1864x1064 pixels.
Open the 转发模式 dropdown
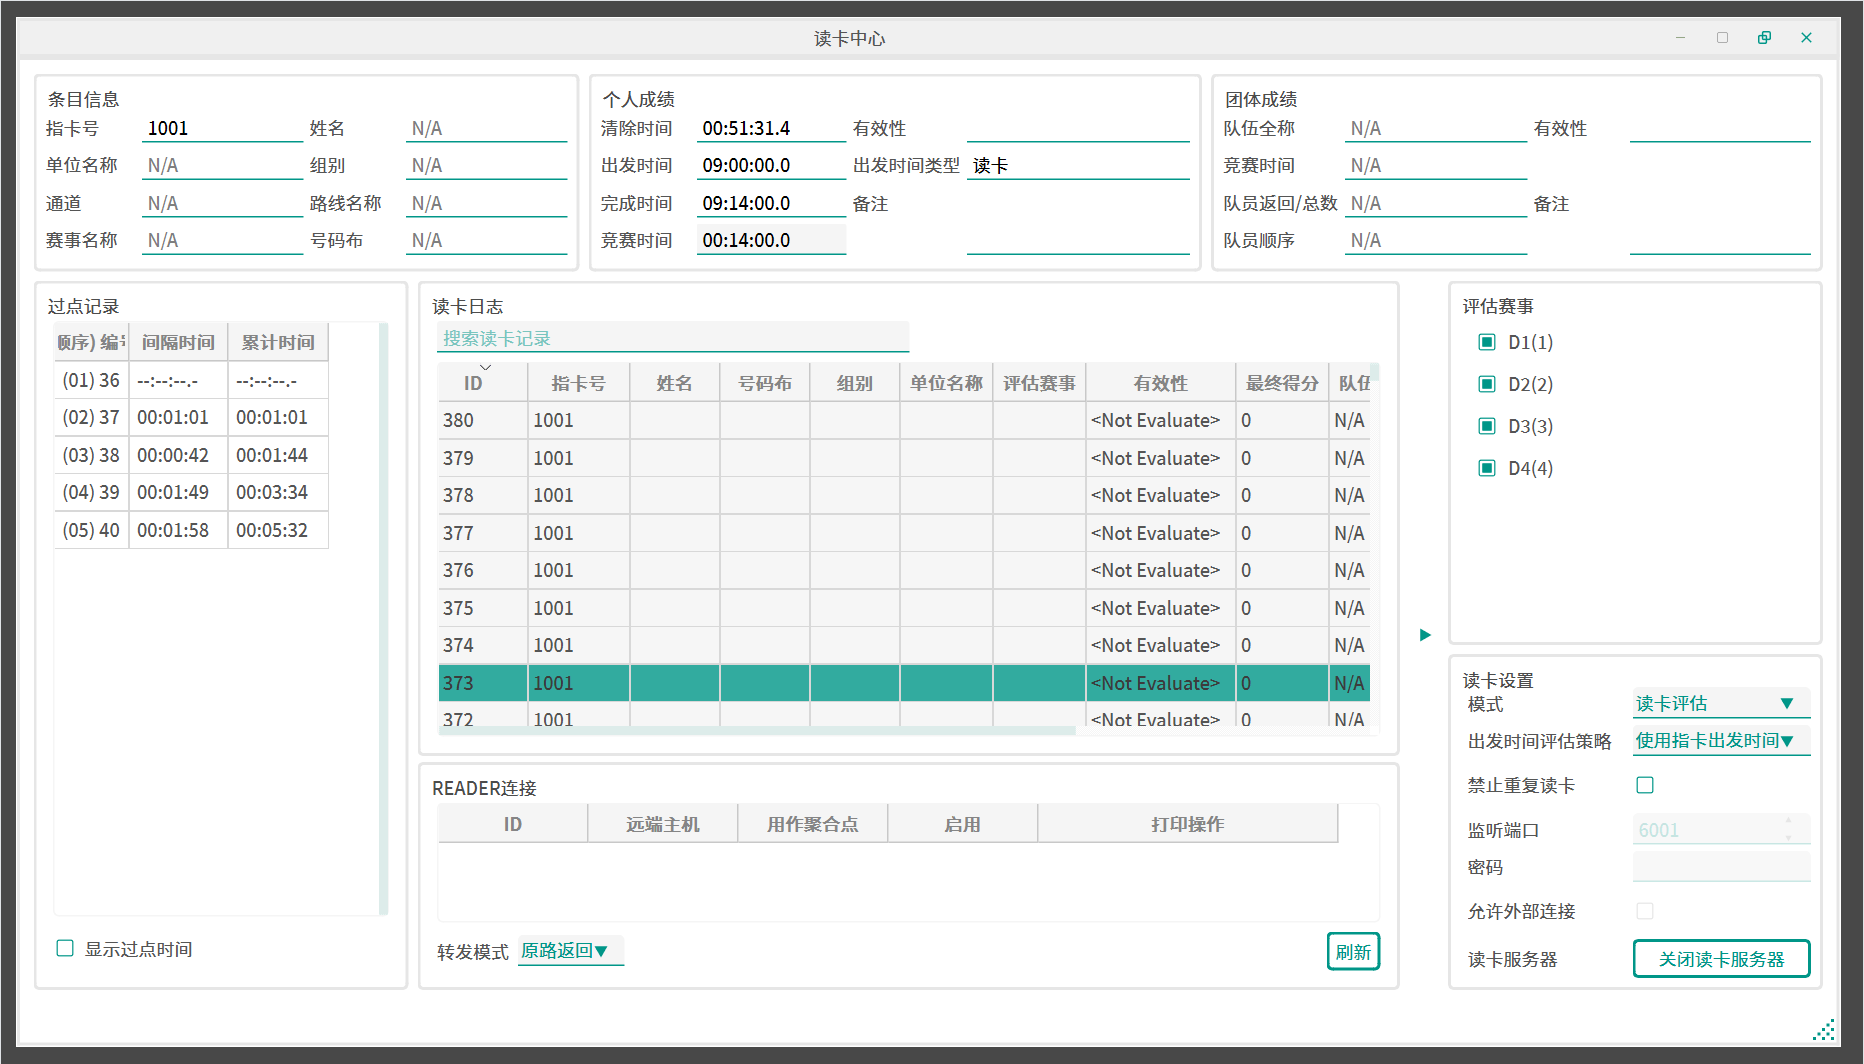click(569, 951)
